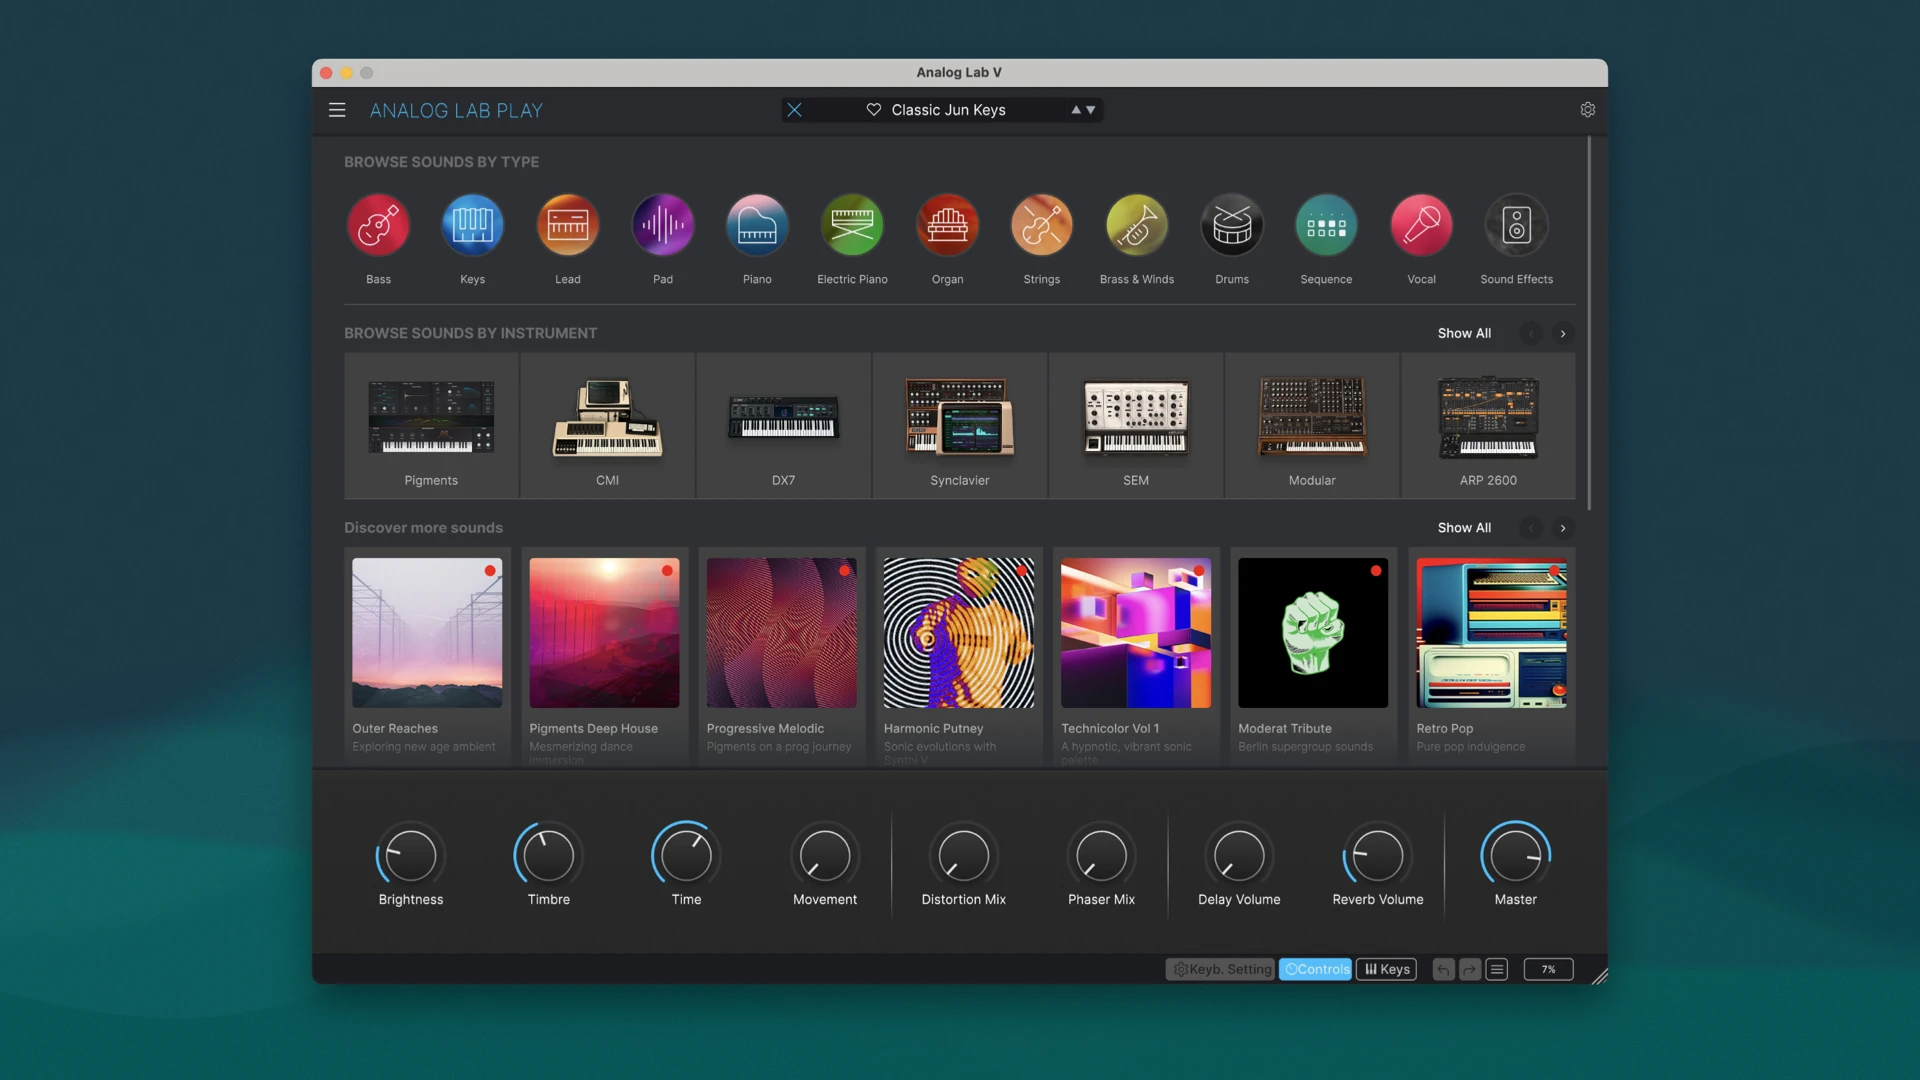Screen dimensions: 1920x1080
Task: Go to next preset with the down arrow
Action: point(1091,110)
